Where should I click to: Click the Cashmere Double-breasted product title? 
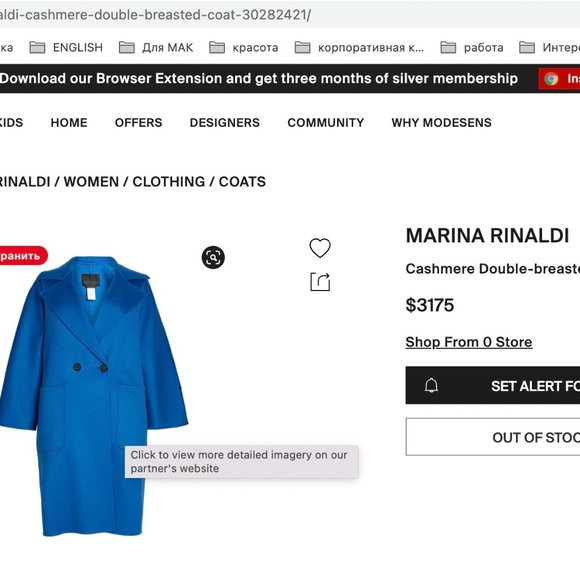click(493, 269)
